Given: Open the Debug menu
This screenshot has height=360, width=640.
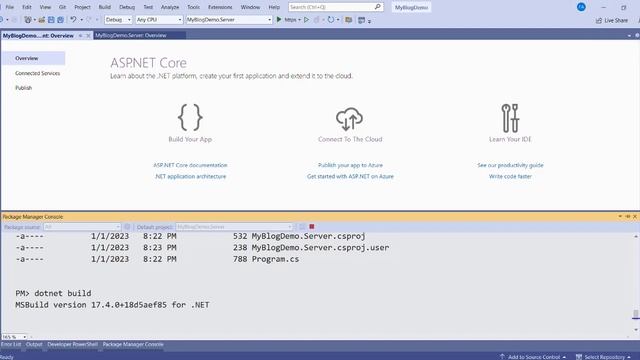Looking at the screenshot, I should [x=127, y=7].
